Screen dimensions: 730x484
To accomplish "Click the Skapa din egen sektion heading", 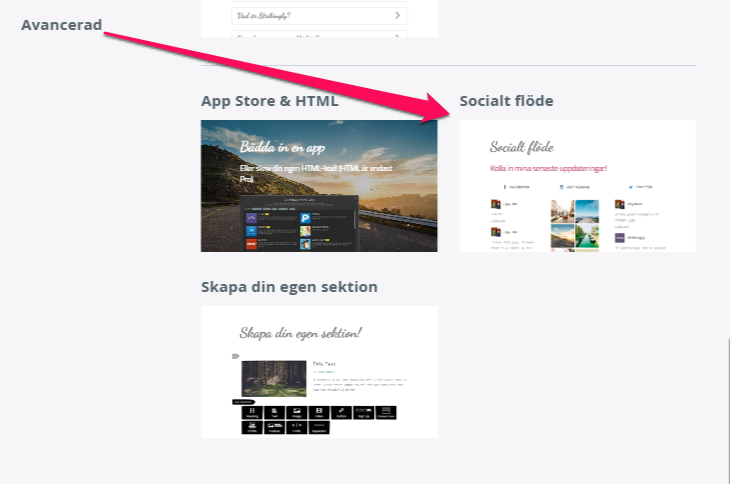I will click(x=289, y=287).
